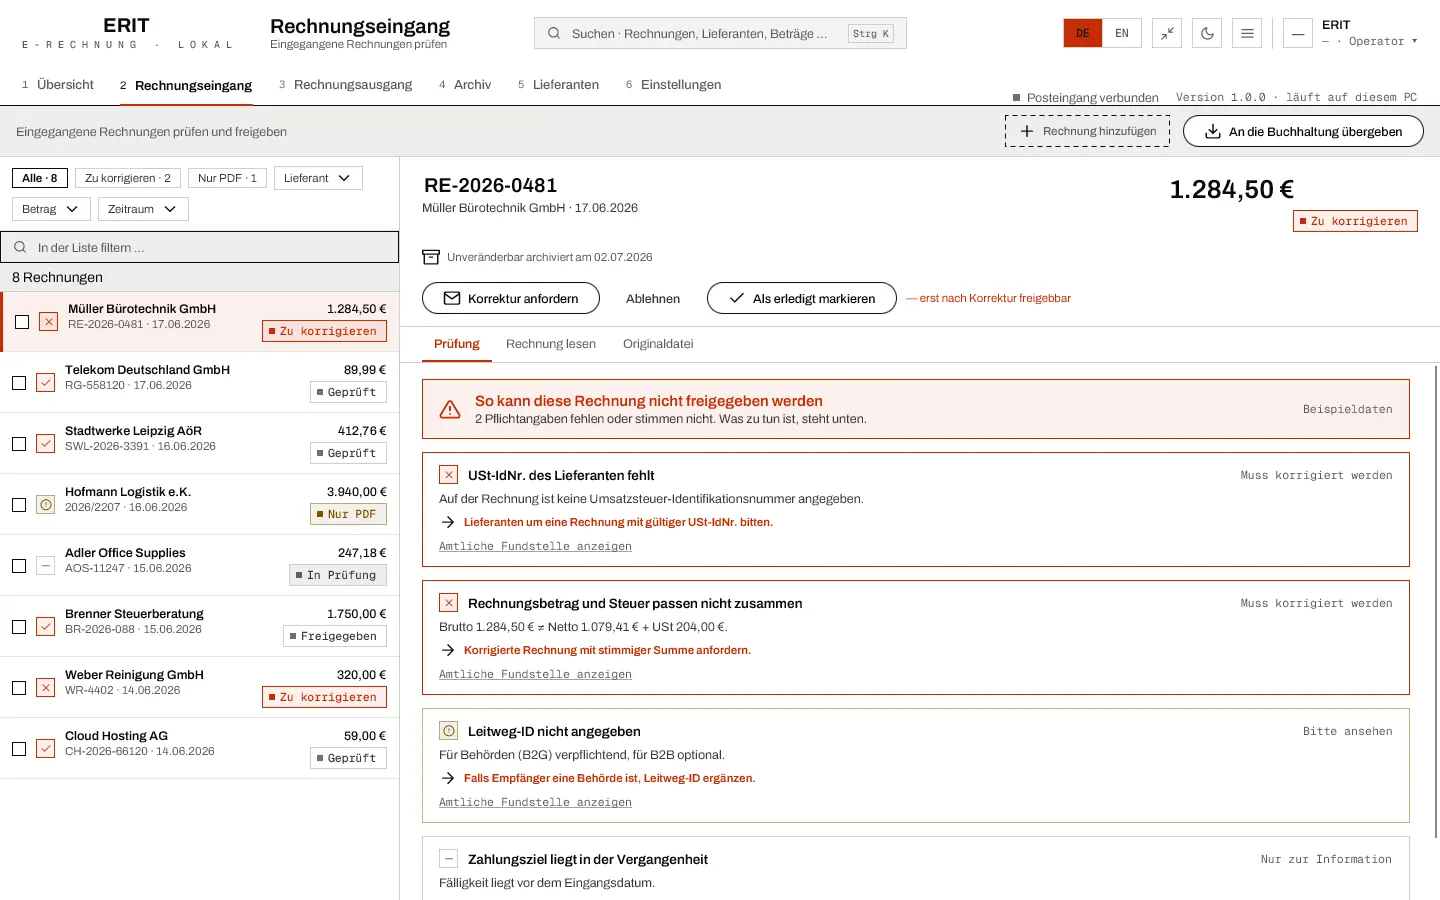Filter list by Zu korrigieren · 2
This screenshot has width=1440, height=900.
point(128,178)
